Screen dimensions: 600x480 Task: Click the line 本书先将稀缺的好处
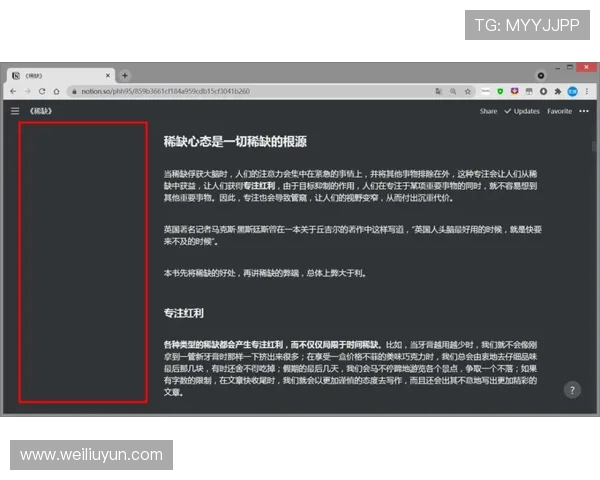[265, 273]
